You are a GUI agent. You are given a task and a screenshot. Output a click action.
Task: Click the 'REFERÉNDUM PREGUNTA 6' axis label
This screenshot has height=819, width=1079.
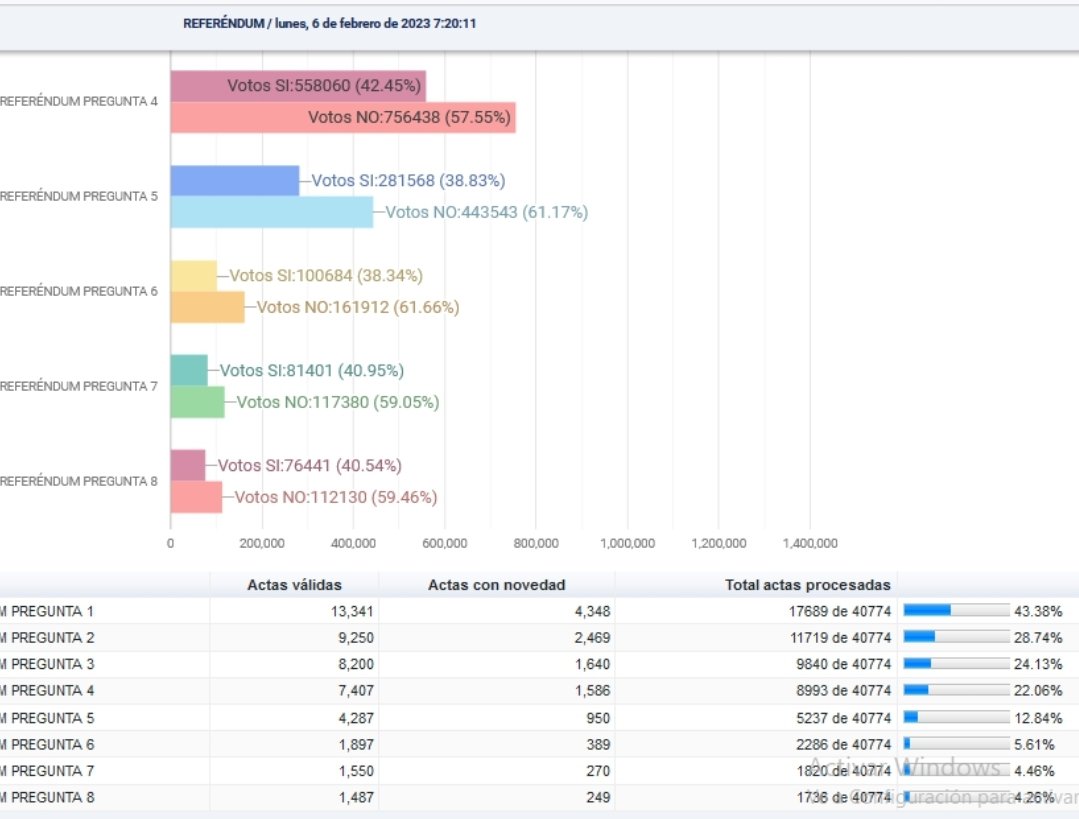point(78,291)
